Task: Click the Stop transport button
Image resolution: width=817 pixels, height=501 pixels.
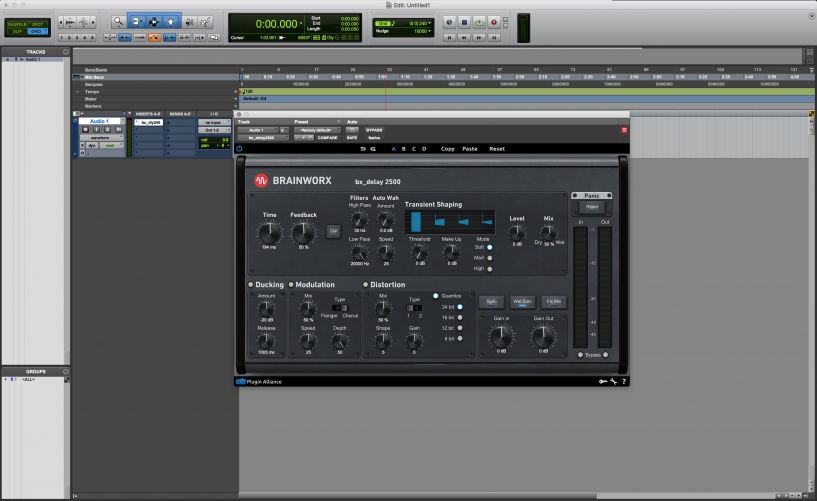Action: [x=464, y=22]
